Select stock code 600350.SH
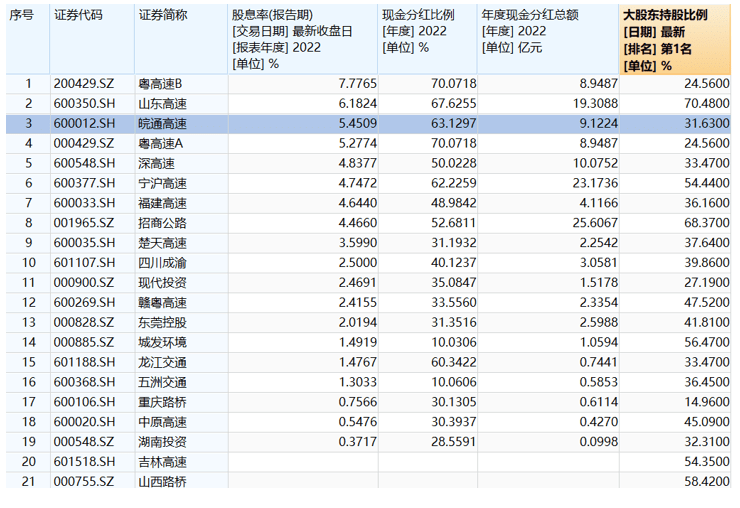 (x=84, y=104)
